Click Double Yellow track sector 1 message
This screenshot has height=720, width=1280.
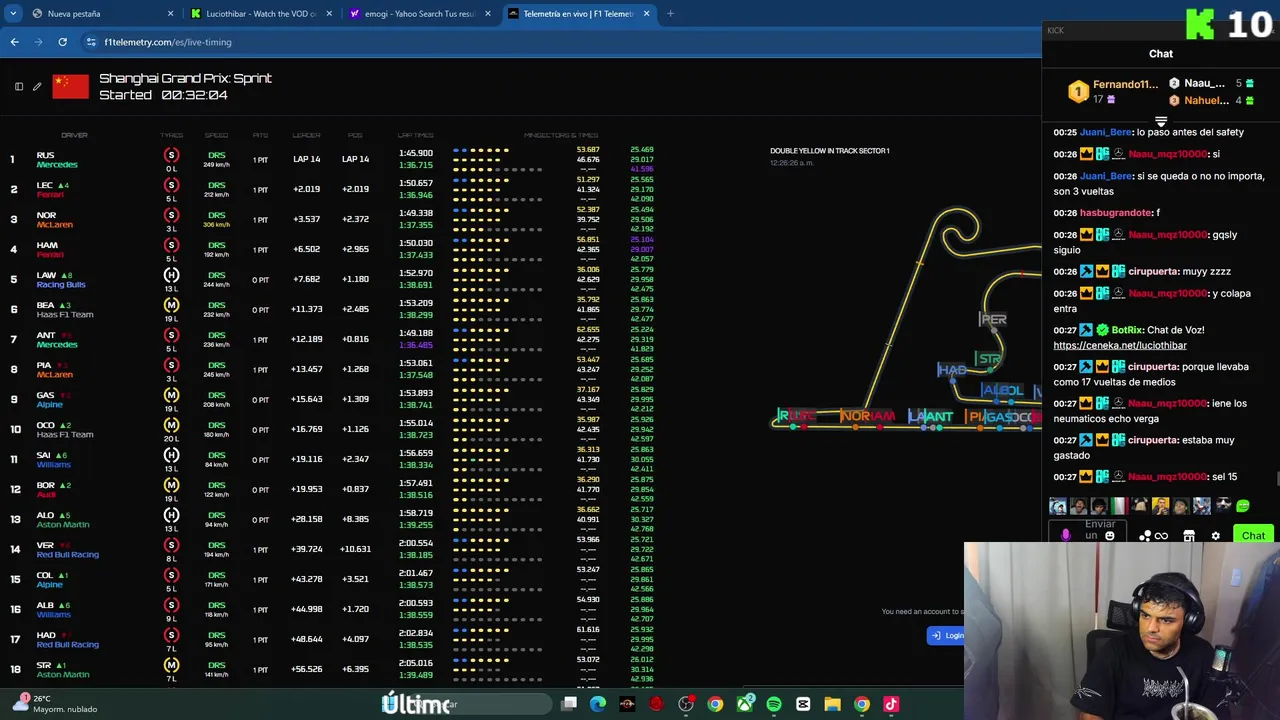coord(829,151)
